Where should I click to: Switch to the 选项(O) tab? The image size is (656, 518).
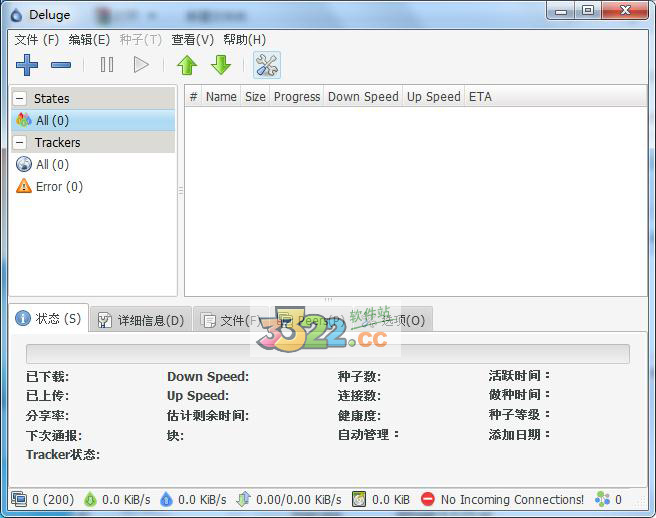[395, 321]
